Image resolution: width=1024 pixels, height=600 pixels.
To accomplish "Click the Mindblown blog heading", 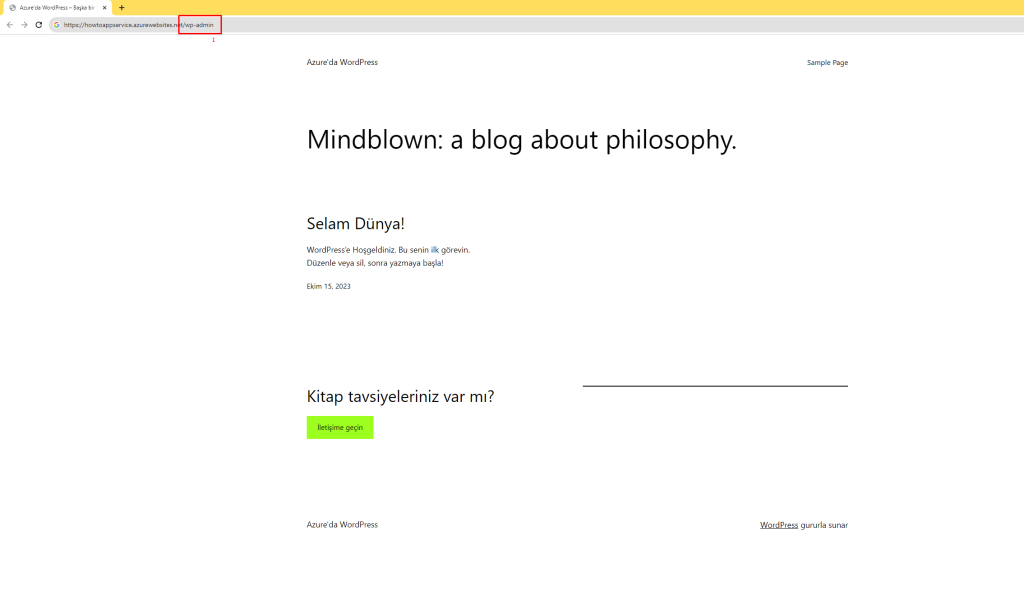I will [521, 139].
